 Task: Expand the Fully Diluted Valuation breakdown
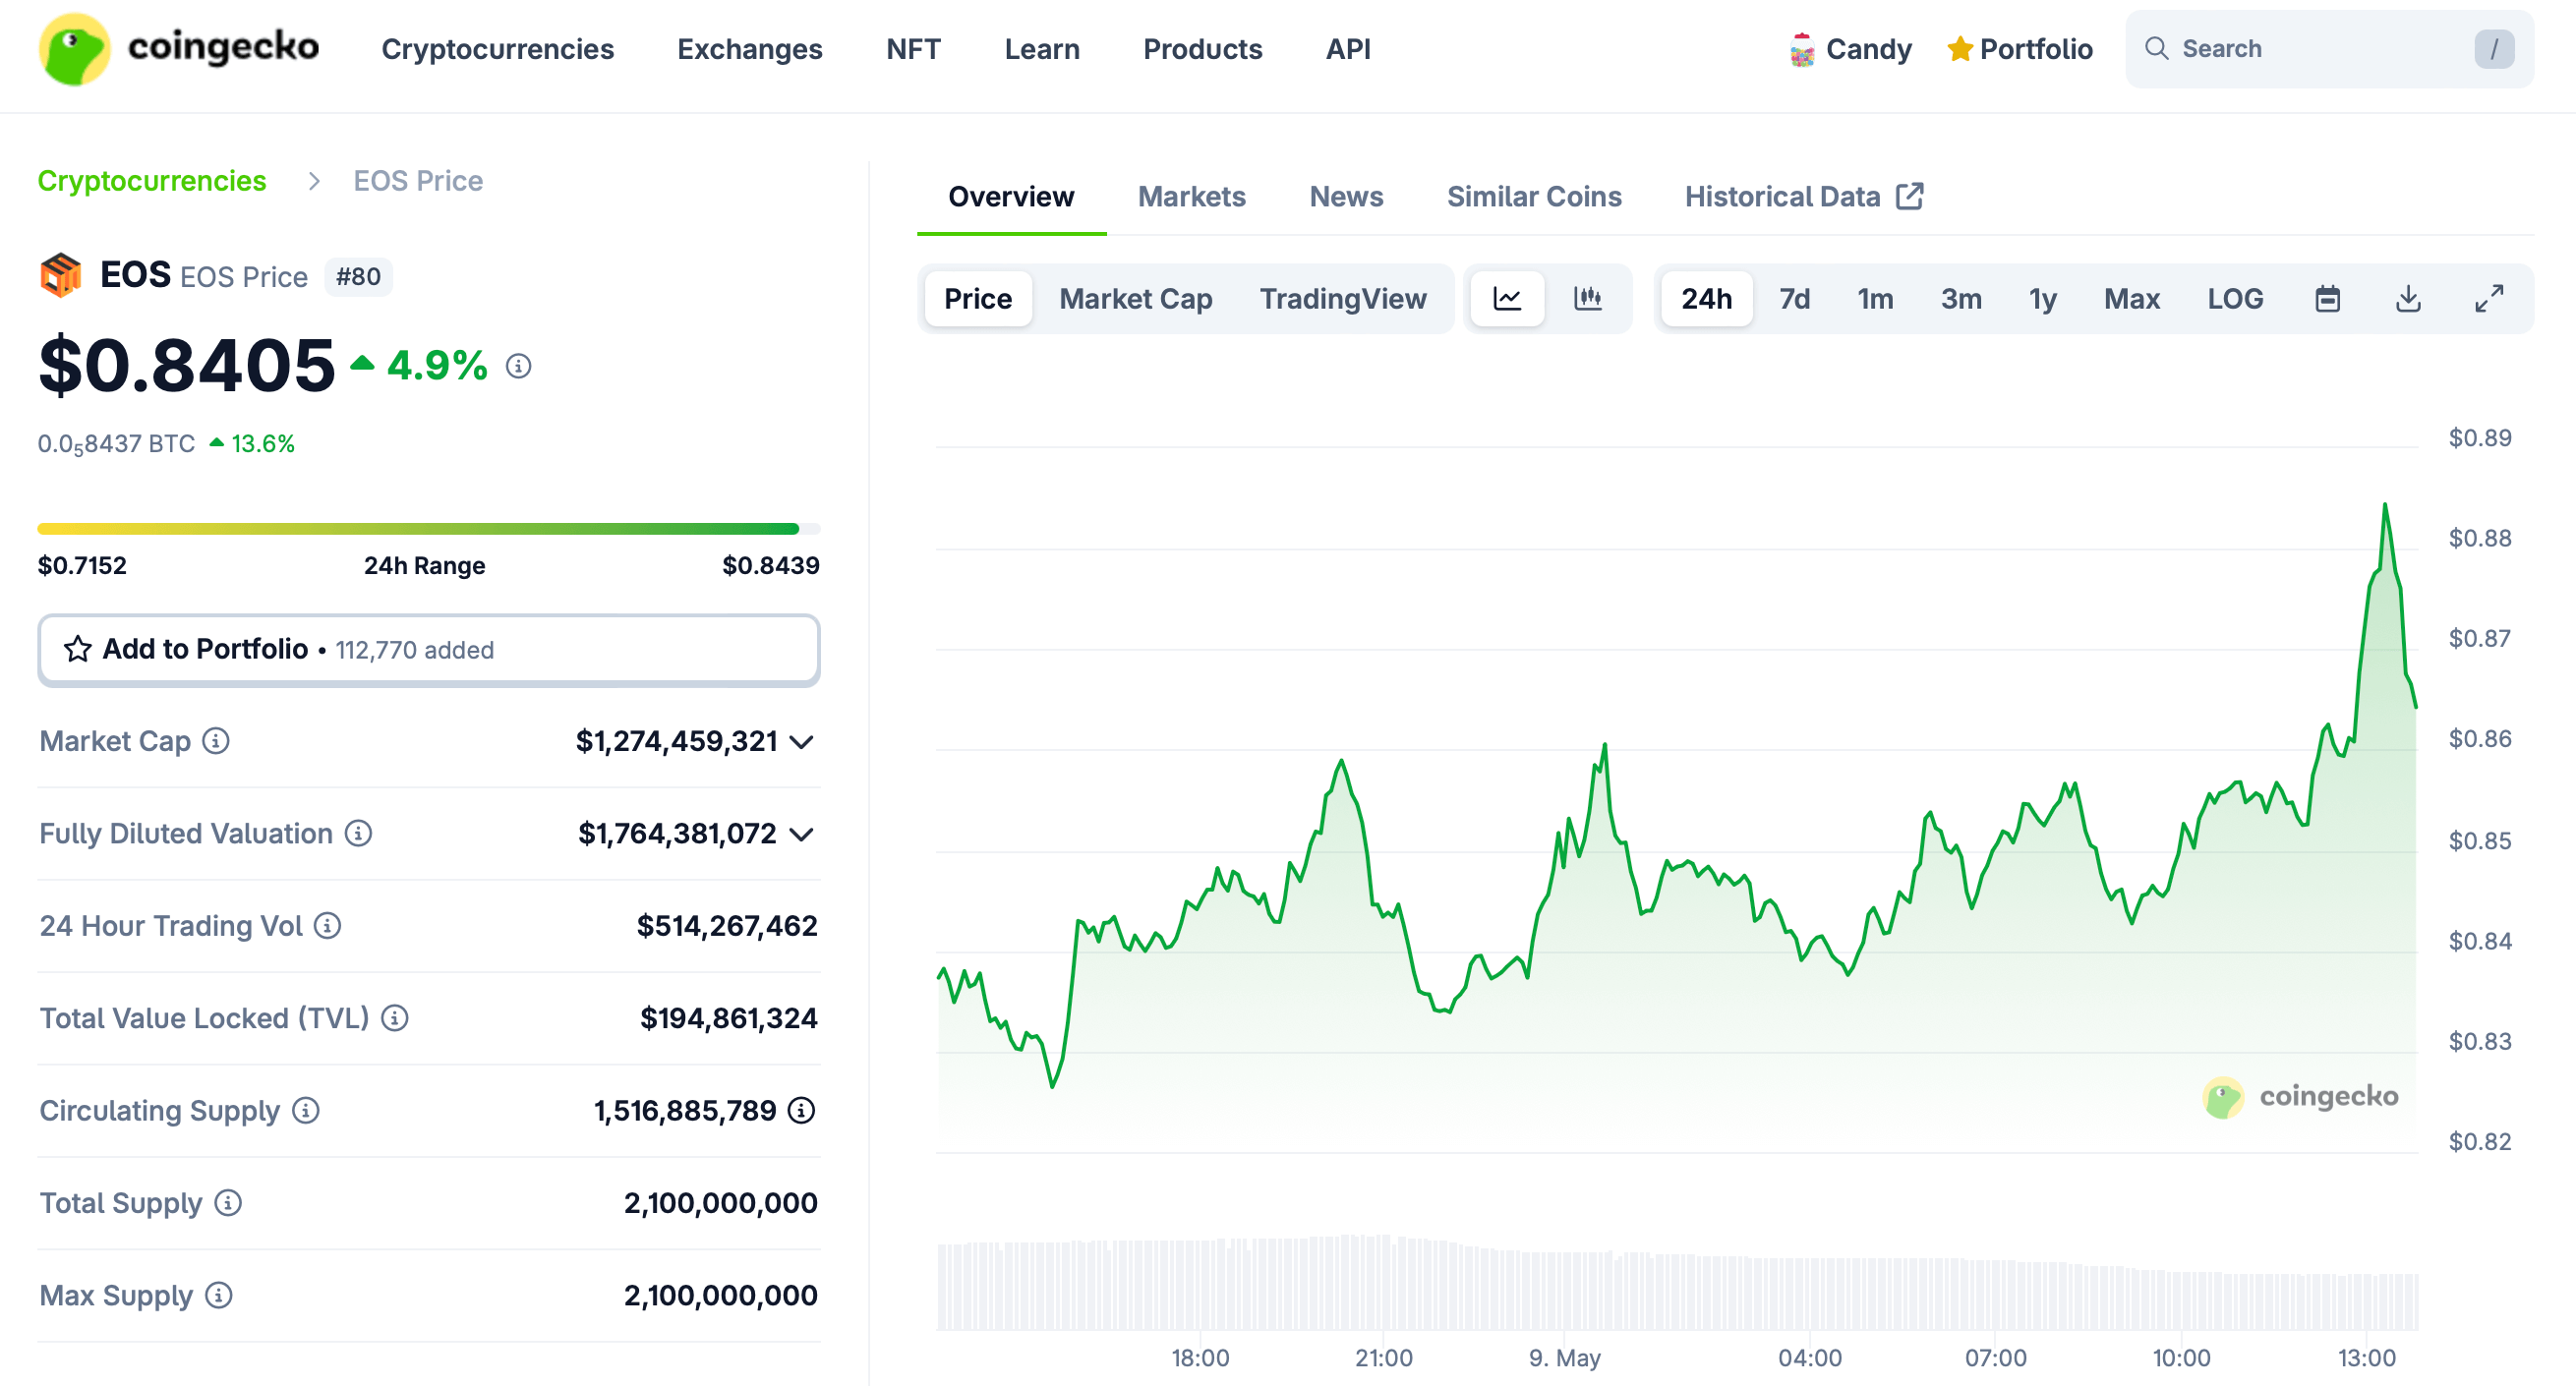[800, 833]
